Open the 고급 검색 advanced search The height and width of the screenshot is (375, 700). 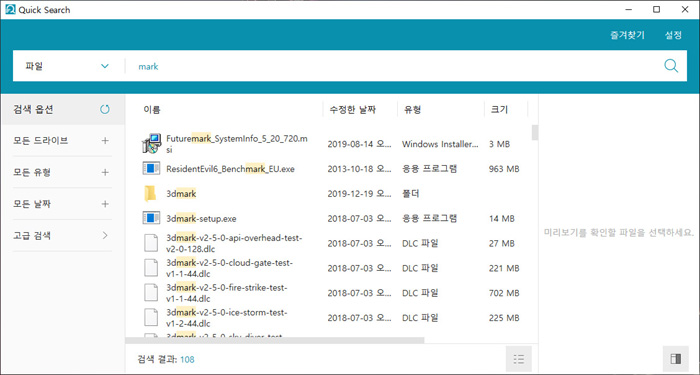(x=62, y=235)
